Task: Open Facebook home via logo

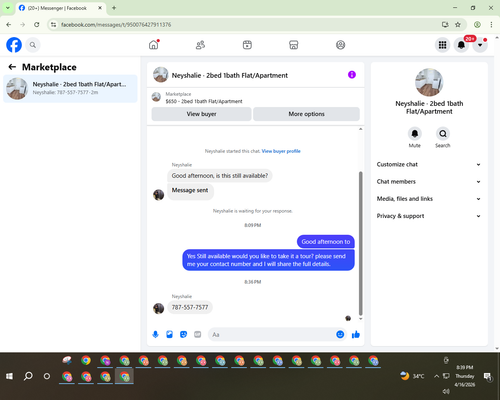Action: [14, 45]
